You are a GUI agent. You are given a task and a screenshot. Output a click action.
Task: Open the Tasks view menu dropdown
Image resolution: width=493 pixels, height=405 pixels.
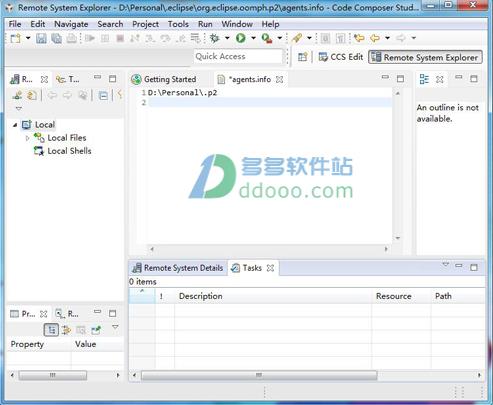click(445, 265)
